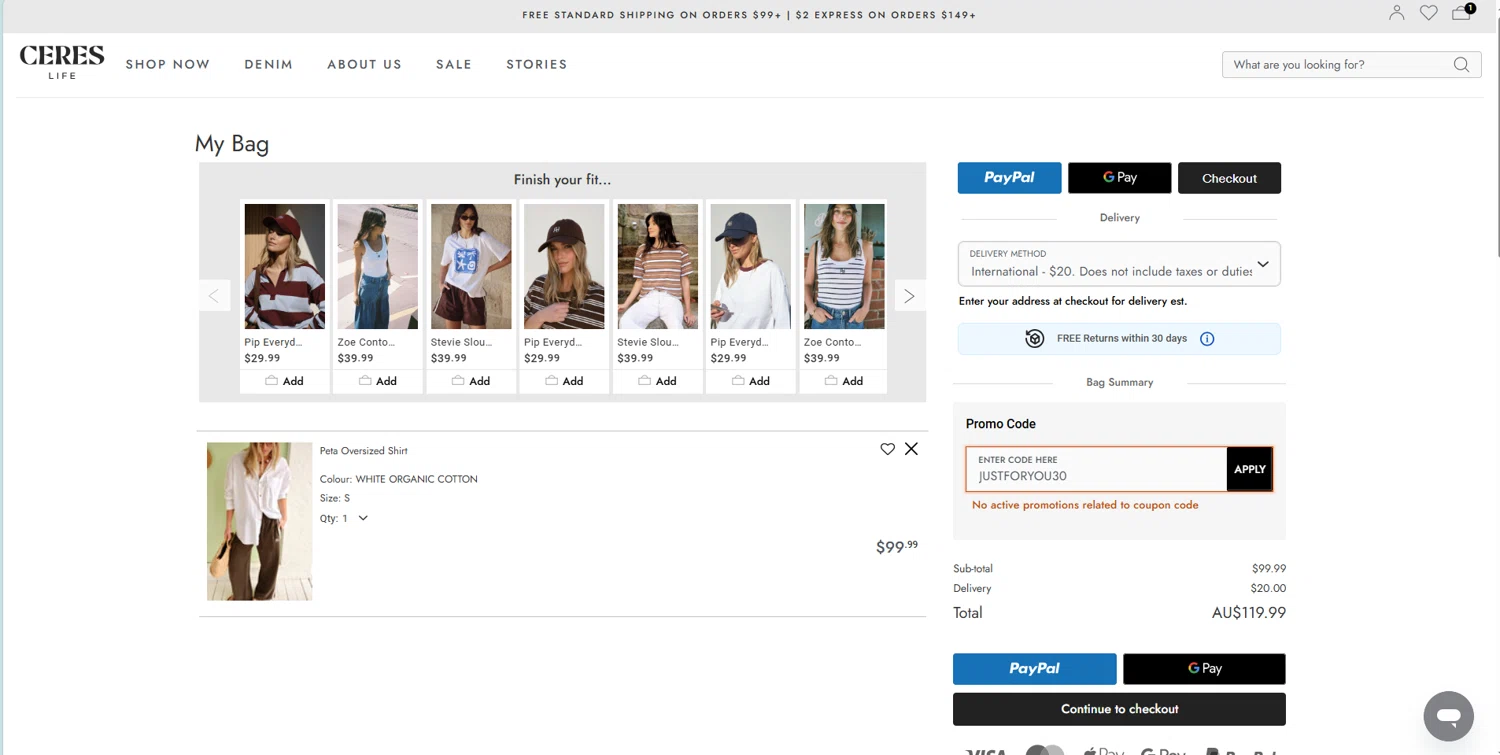Image resolution: width=1500 pixels, height=755 pixels.
Task: Show previous carousel products with left arrow
Action: point(214,296)
